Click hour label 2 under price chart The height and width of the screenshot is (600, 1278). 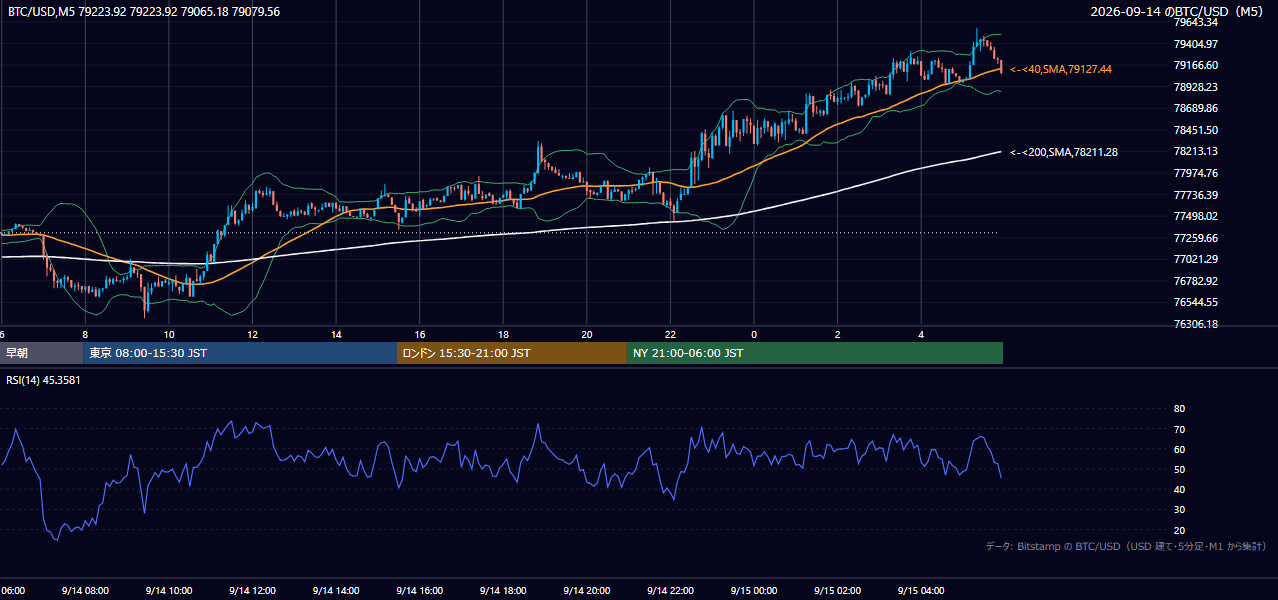(x=838, y=334)
